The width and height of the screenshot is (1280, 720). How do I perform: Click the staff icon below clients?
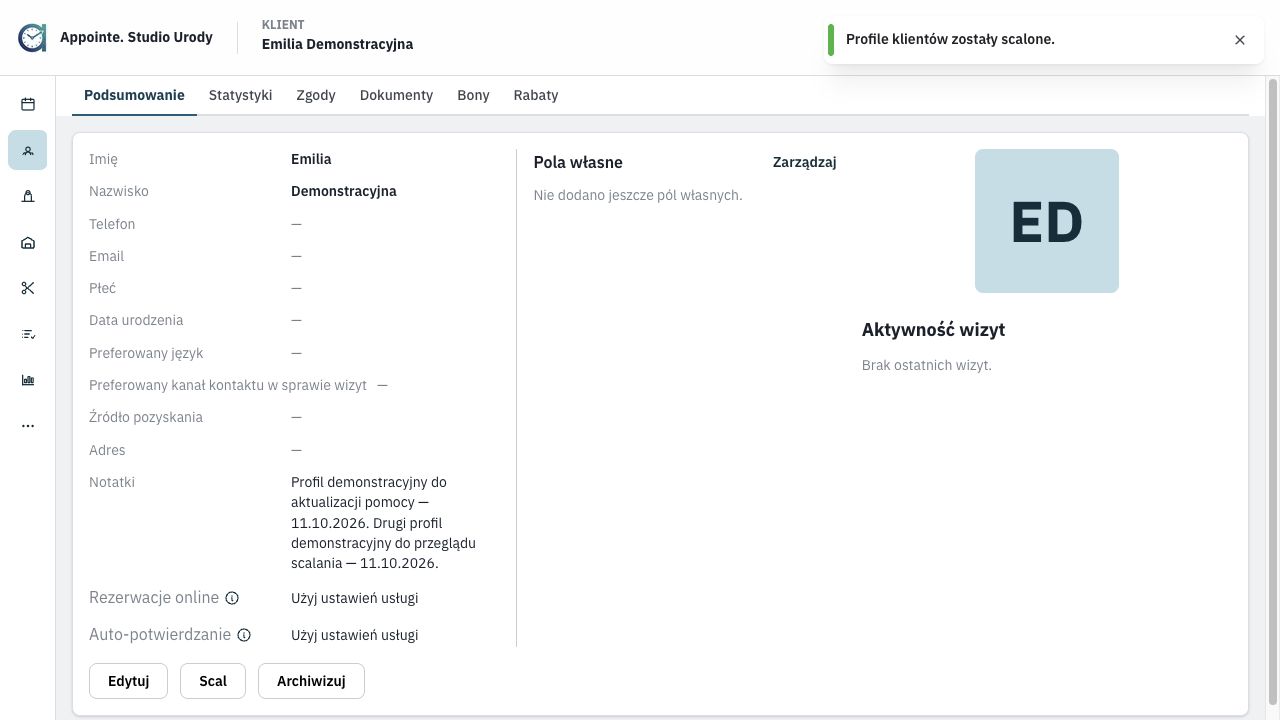pyautogui.click(x=28, y=197)
